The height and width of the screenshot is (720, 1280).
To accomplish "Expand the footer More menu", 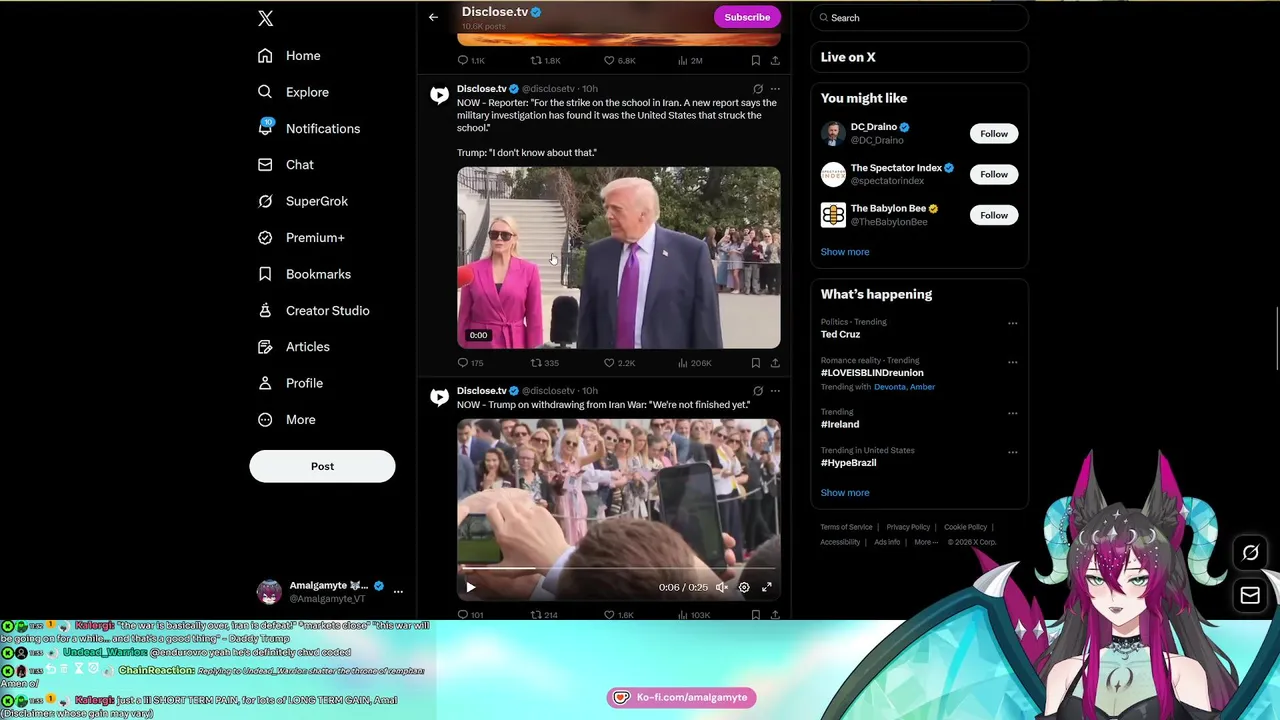I will [925, 542].
